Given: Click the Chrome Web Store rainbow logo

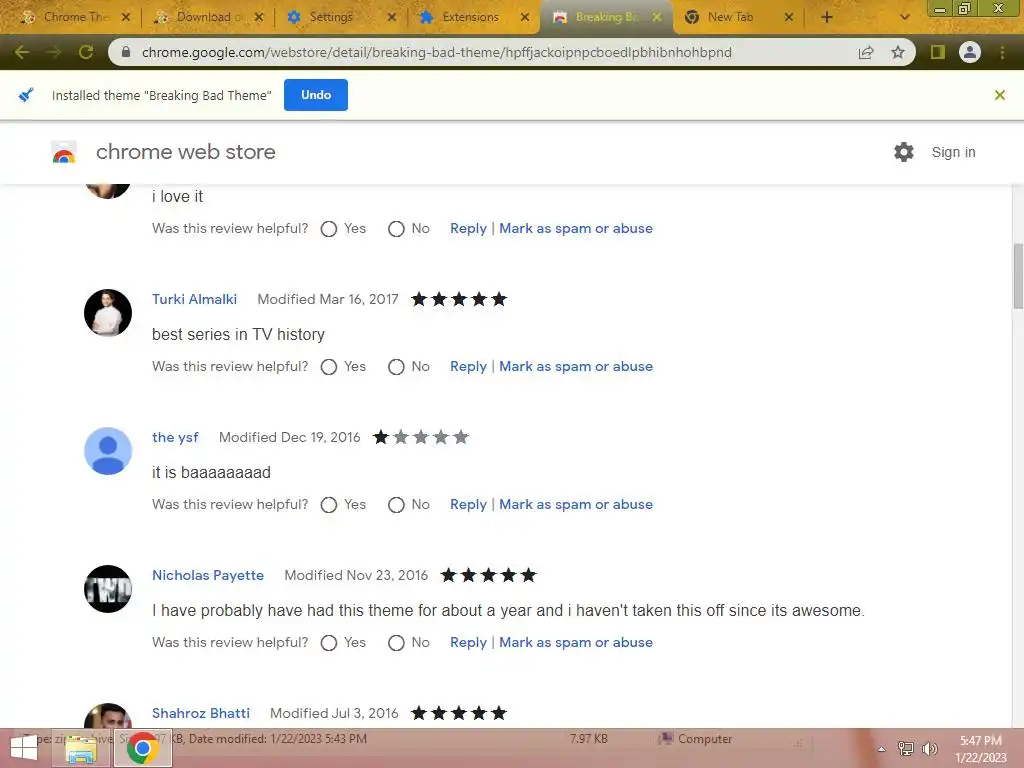Looking at the screenshot, I should click(x=64, y=152).
